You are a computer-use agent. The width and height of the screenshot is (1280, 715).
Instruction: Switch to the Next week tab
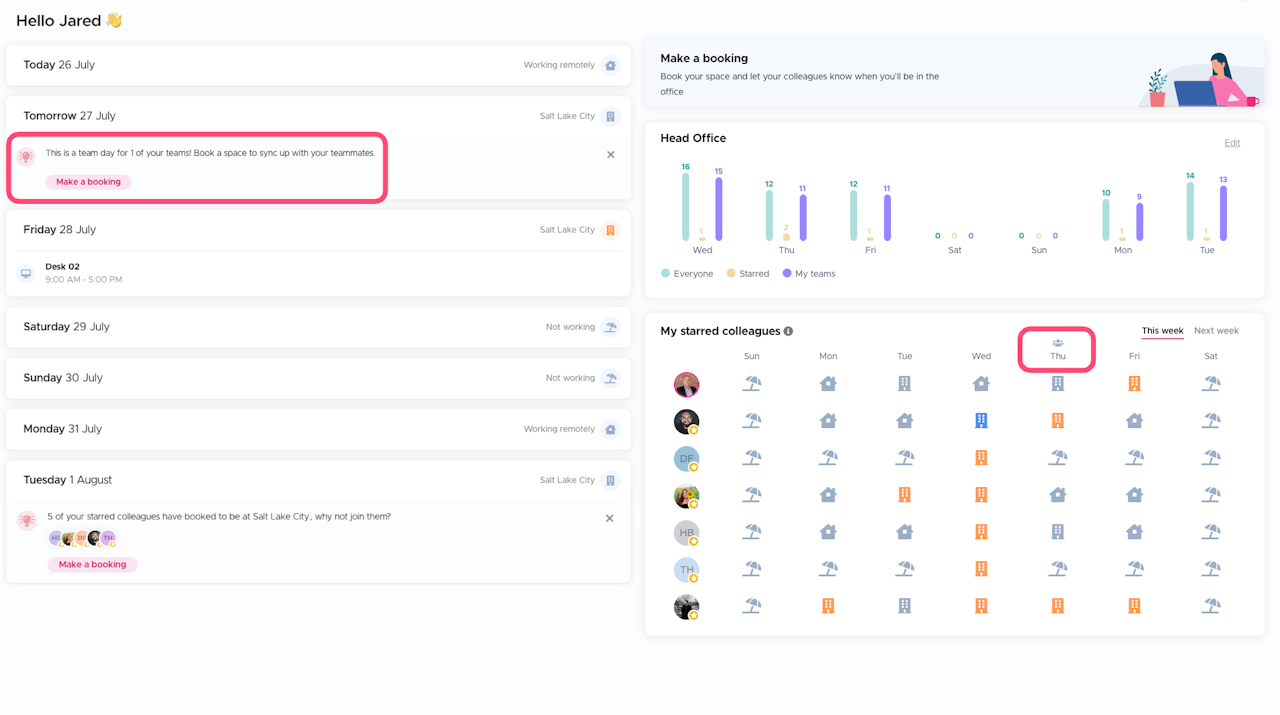click(1216, 331)
